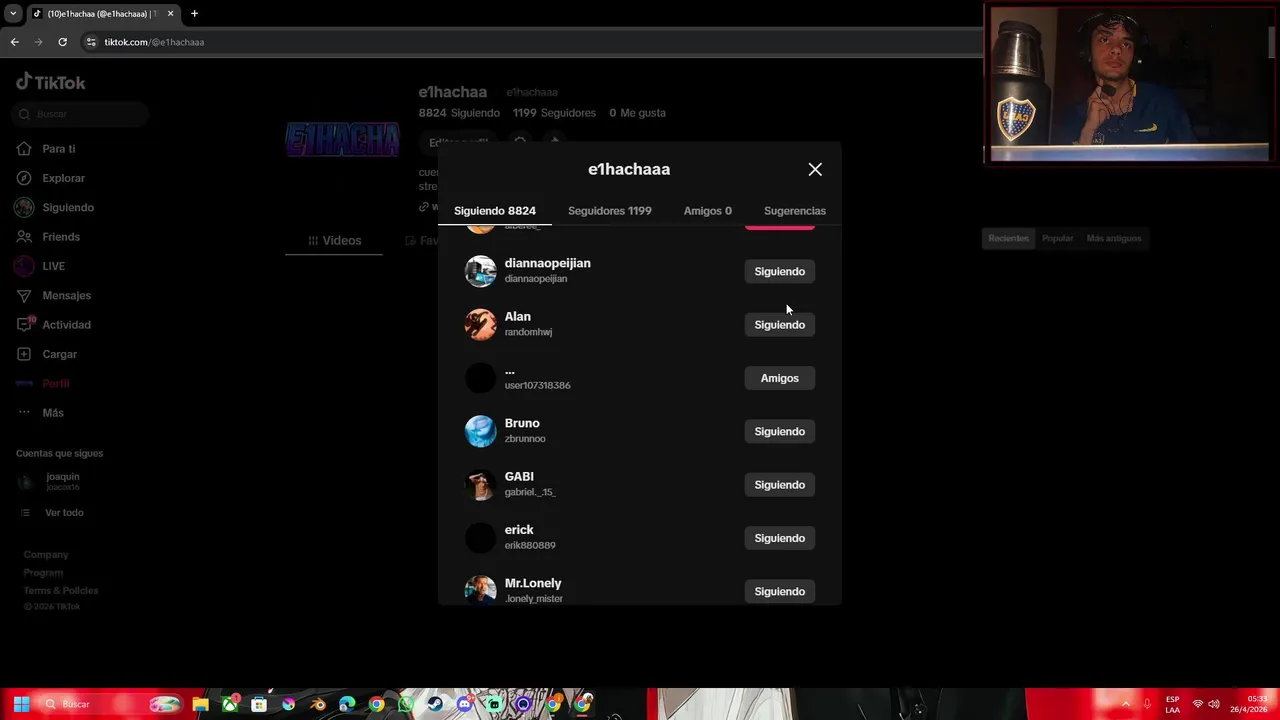Reload the TikTok page
This screenshot has height=720, width=1280.
click(x=62, y=42)
